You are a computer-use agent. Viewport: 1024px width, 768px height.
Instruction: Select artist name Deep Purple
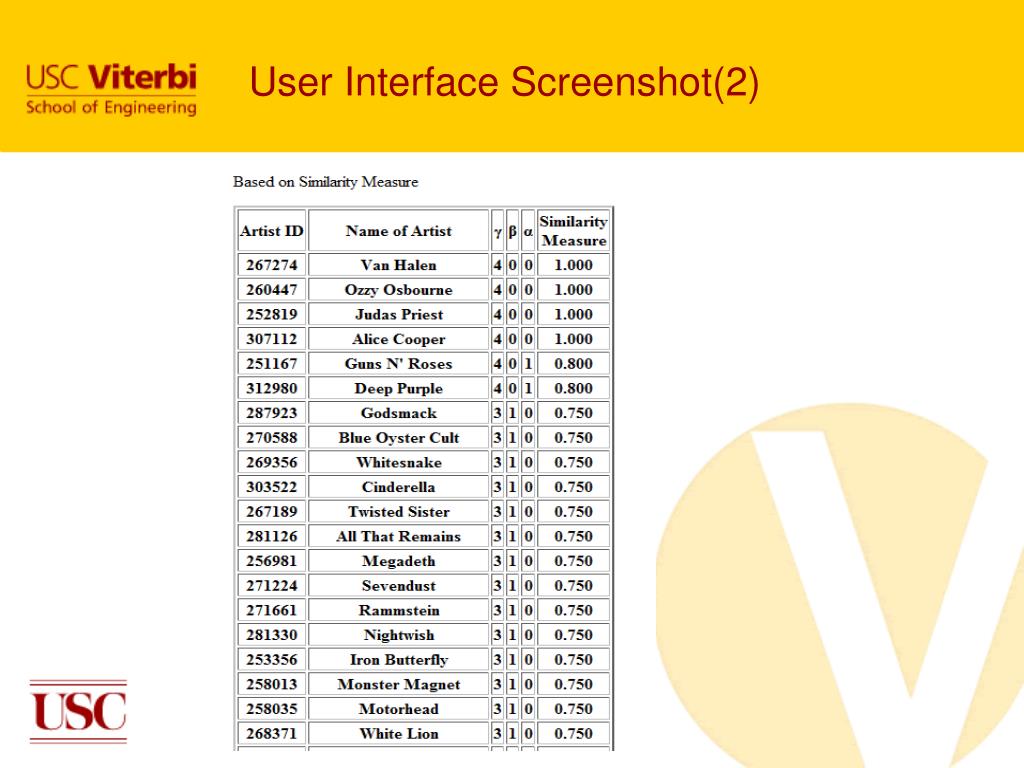[x=398, y=389]
